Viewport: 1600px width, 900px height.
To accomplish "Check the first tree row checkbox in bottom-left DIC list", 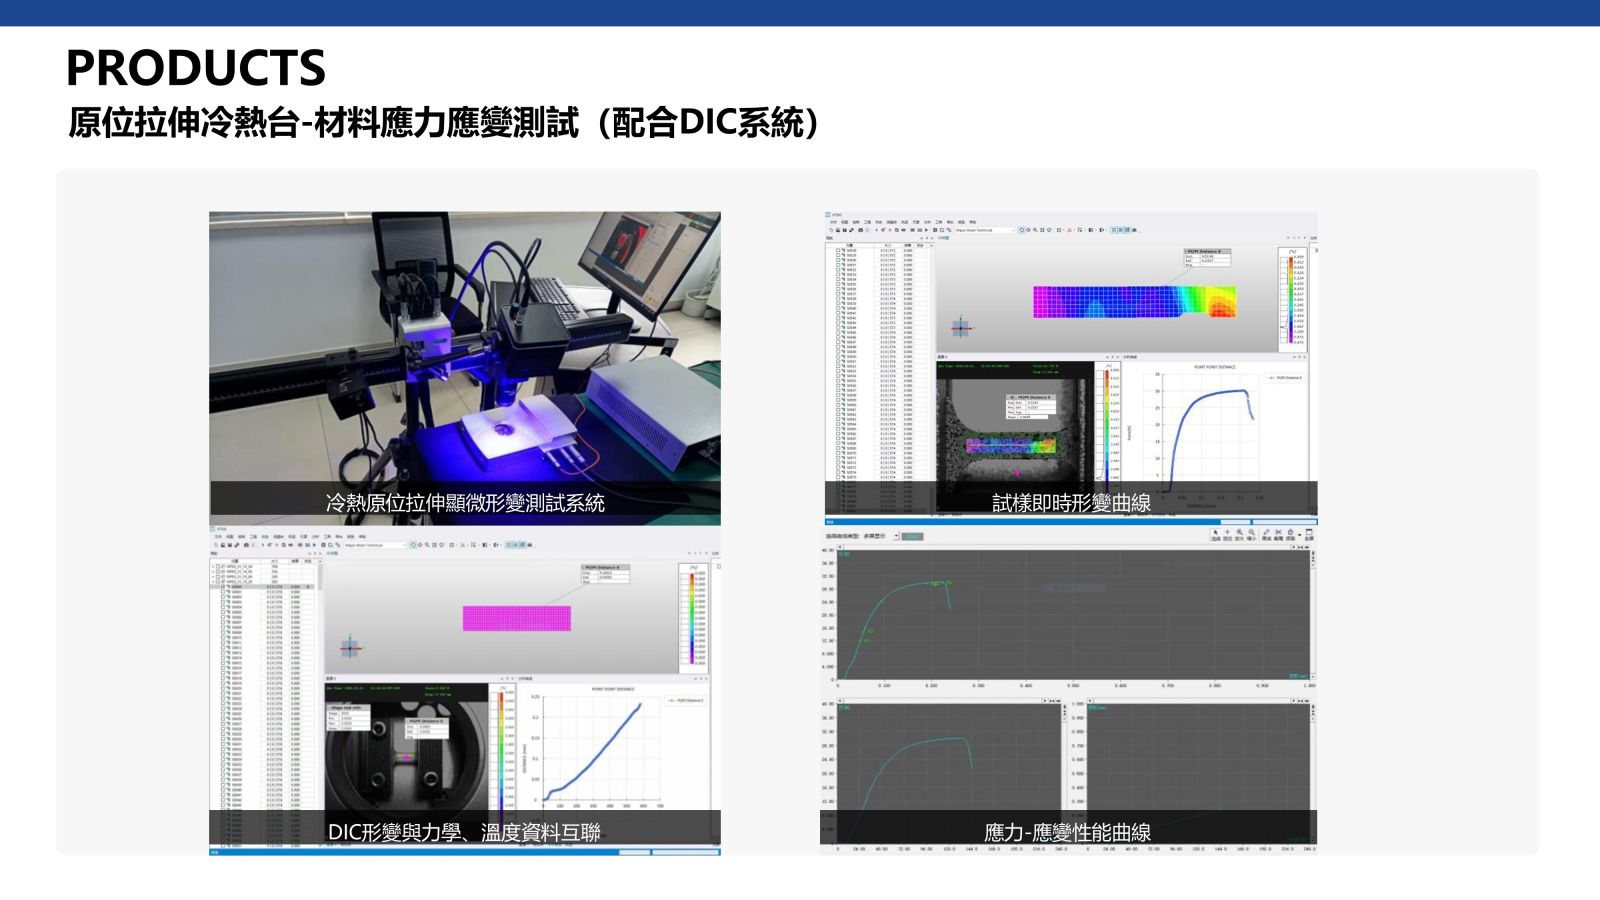I will click(x=218, y=566).
